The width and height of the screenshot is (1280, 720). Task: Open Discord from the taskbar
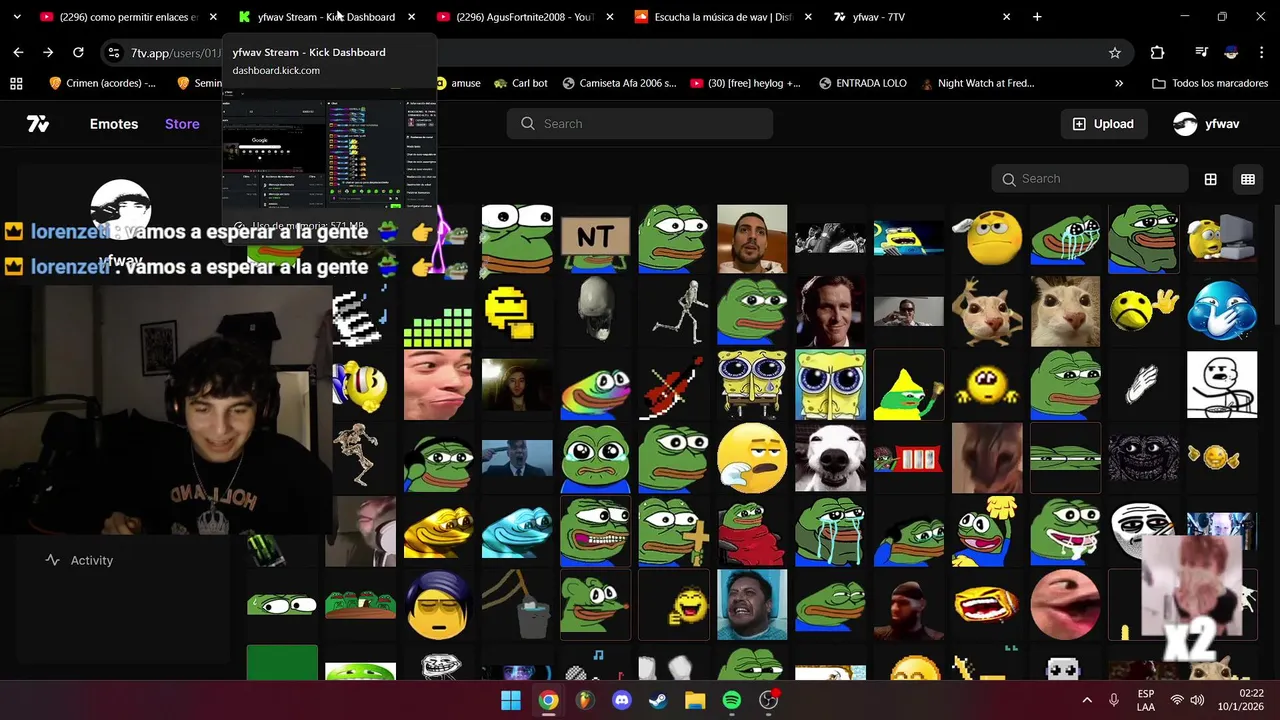click(621, 700)
